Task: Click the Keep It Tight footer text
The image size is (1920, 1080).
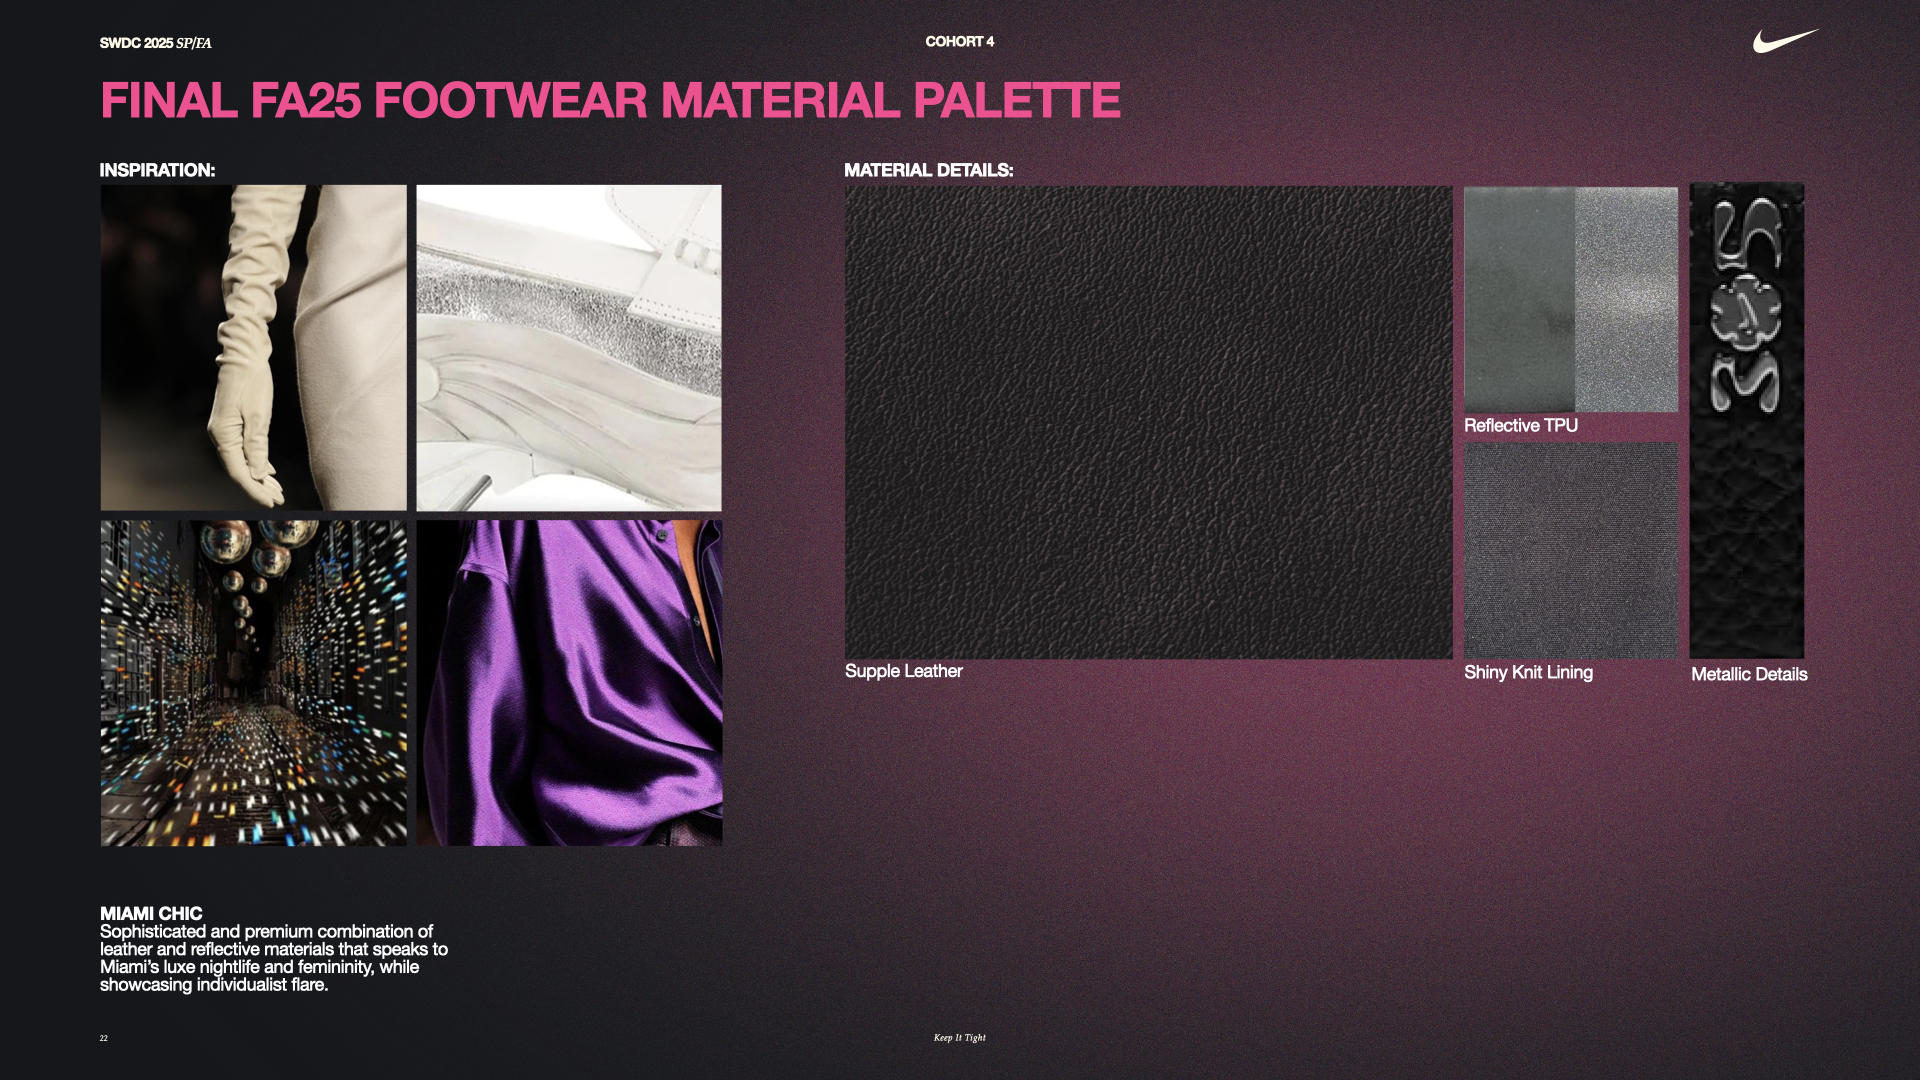Action: click(958, 1038)
